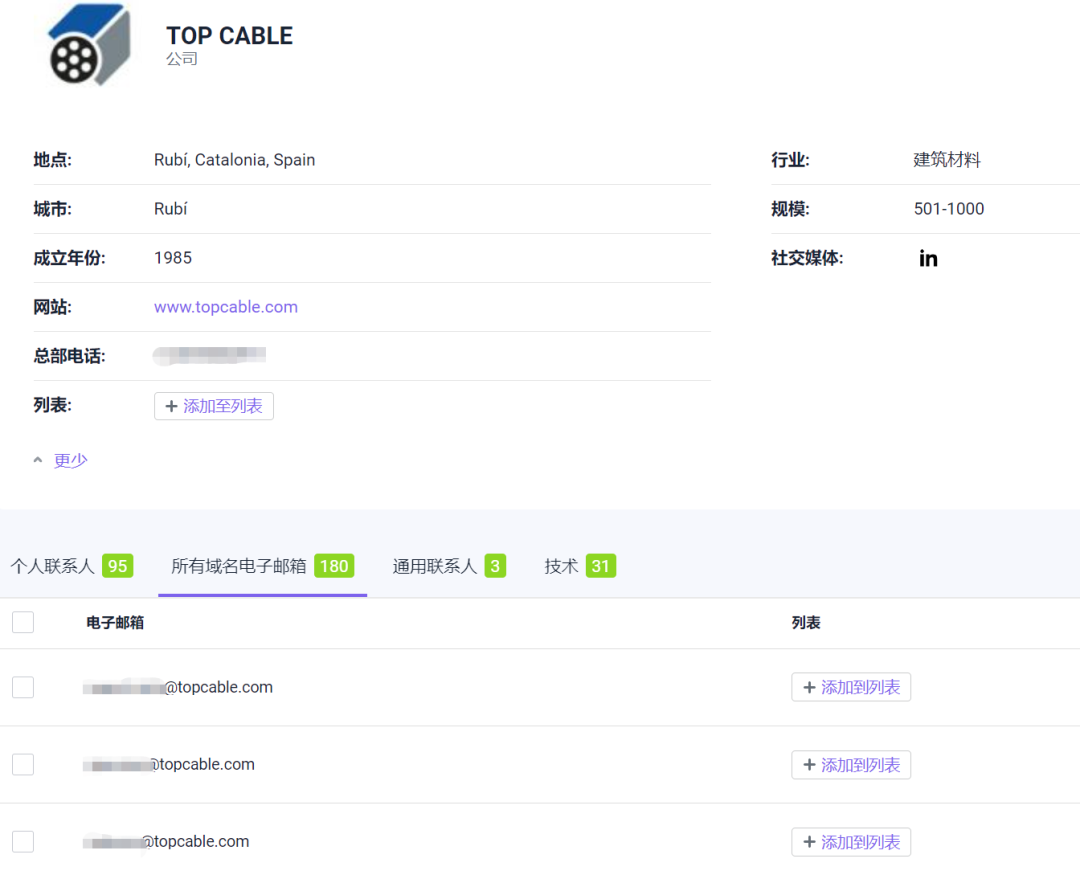The image size is (1080, 879).
Task: Click the company size 501-1000
Action: (948, 209)
